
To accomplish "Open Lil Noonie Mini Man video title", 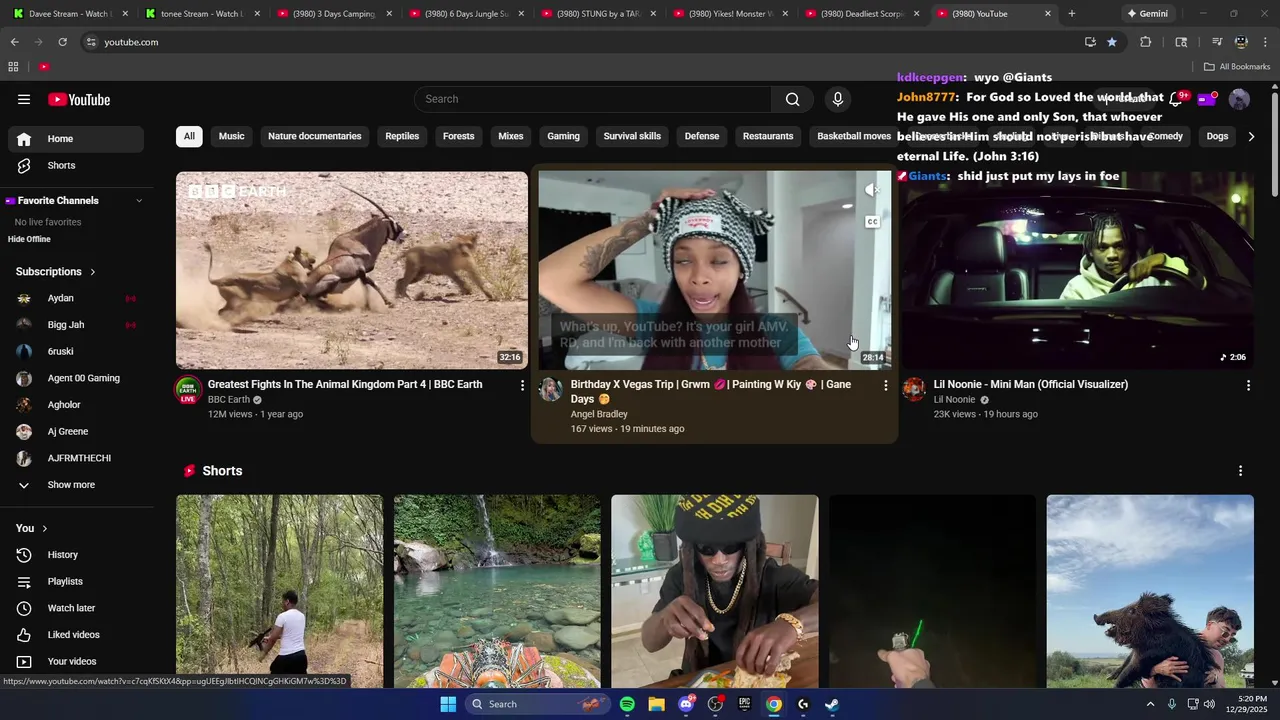I will tap(1030, 384).
